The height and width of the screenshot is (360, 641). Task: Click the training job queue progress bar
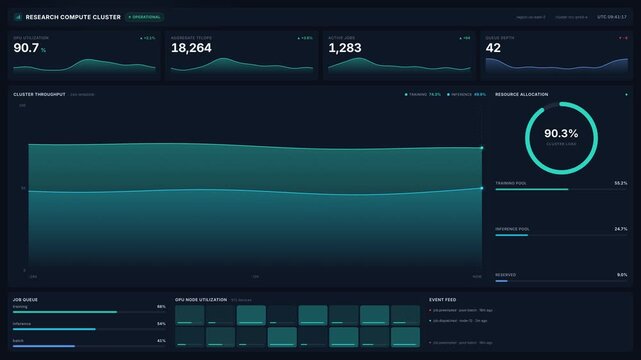(x=89, y=312)
